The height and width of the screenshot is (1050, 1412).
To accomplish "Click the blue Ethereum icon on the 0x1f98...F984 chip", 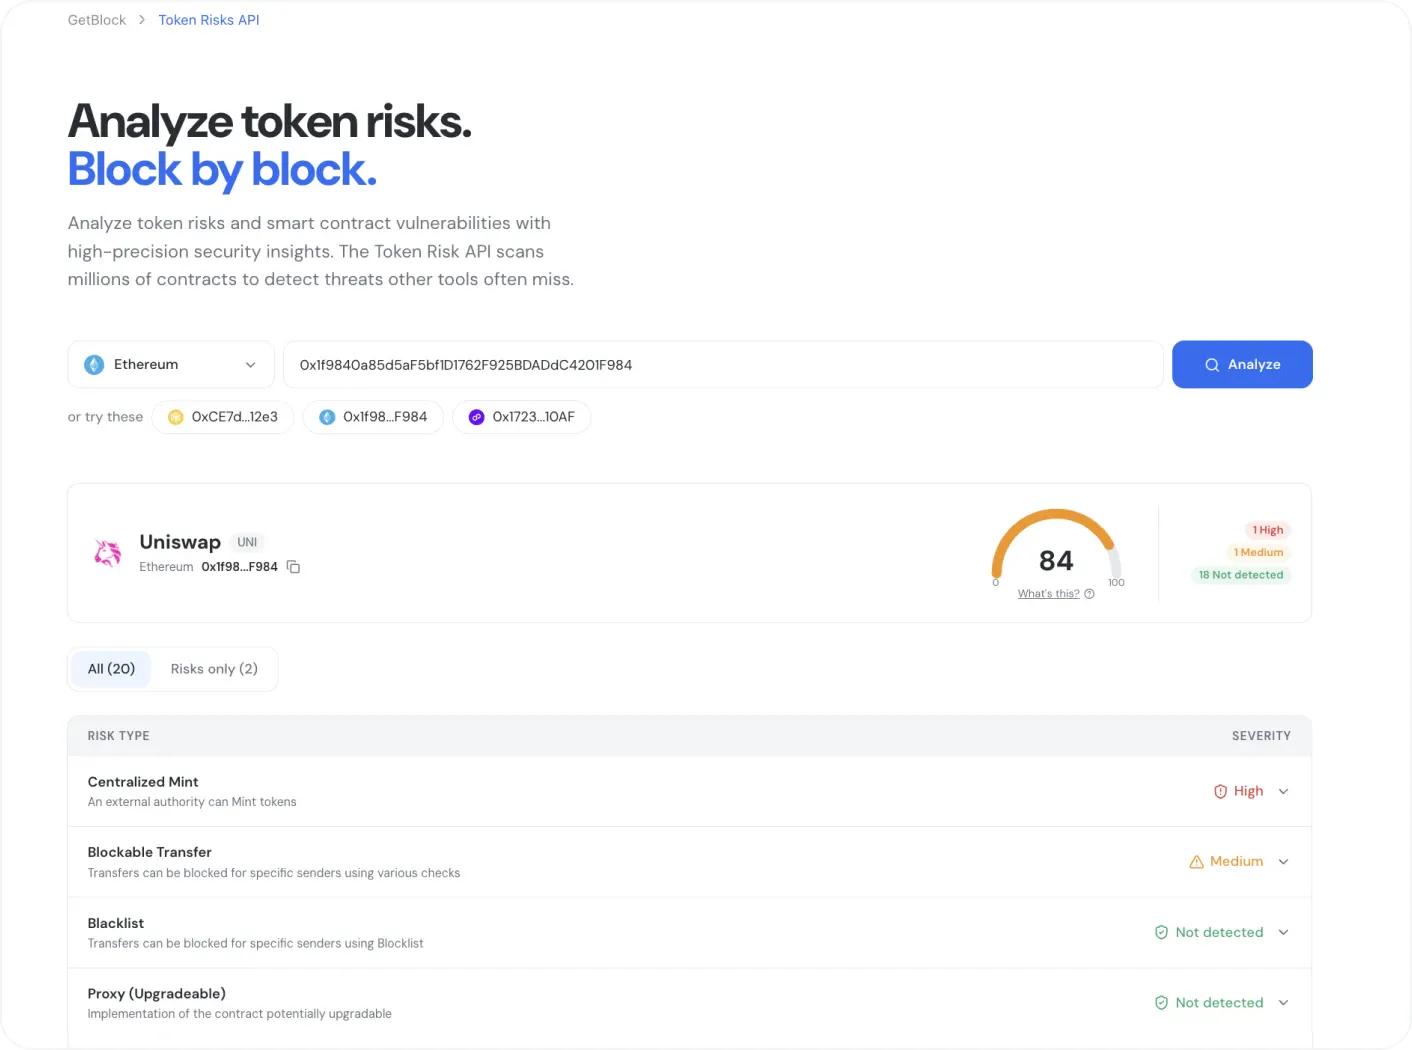I will pos(326,417).
